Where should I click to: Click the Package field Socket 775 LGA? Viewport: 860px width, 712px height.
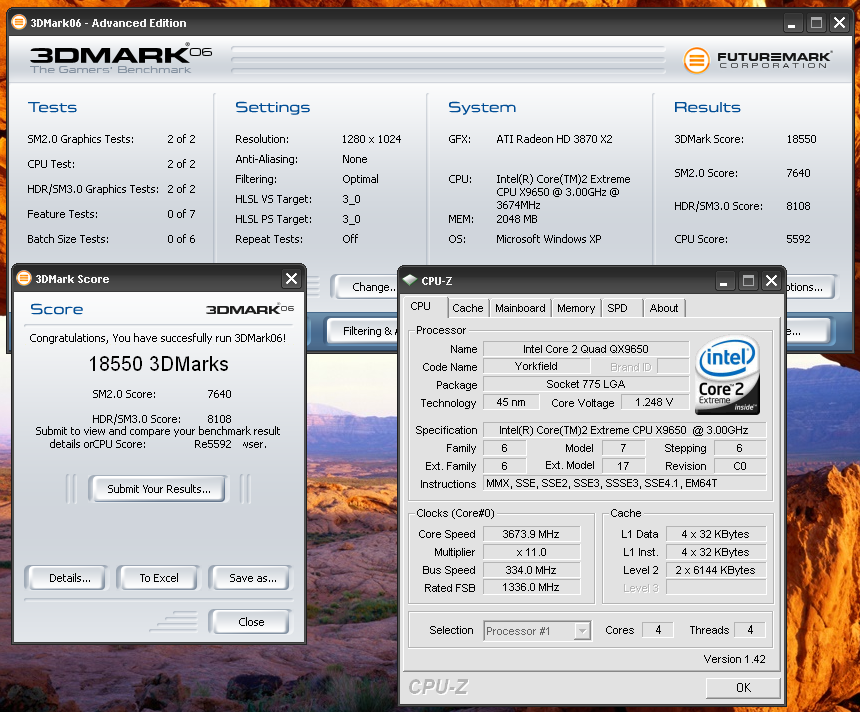point(586,384)
